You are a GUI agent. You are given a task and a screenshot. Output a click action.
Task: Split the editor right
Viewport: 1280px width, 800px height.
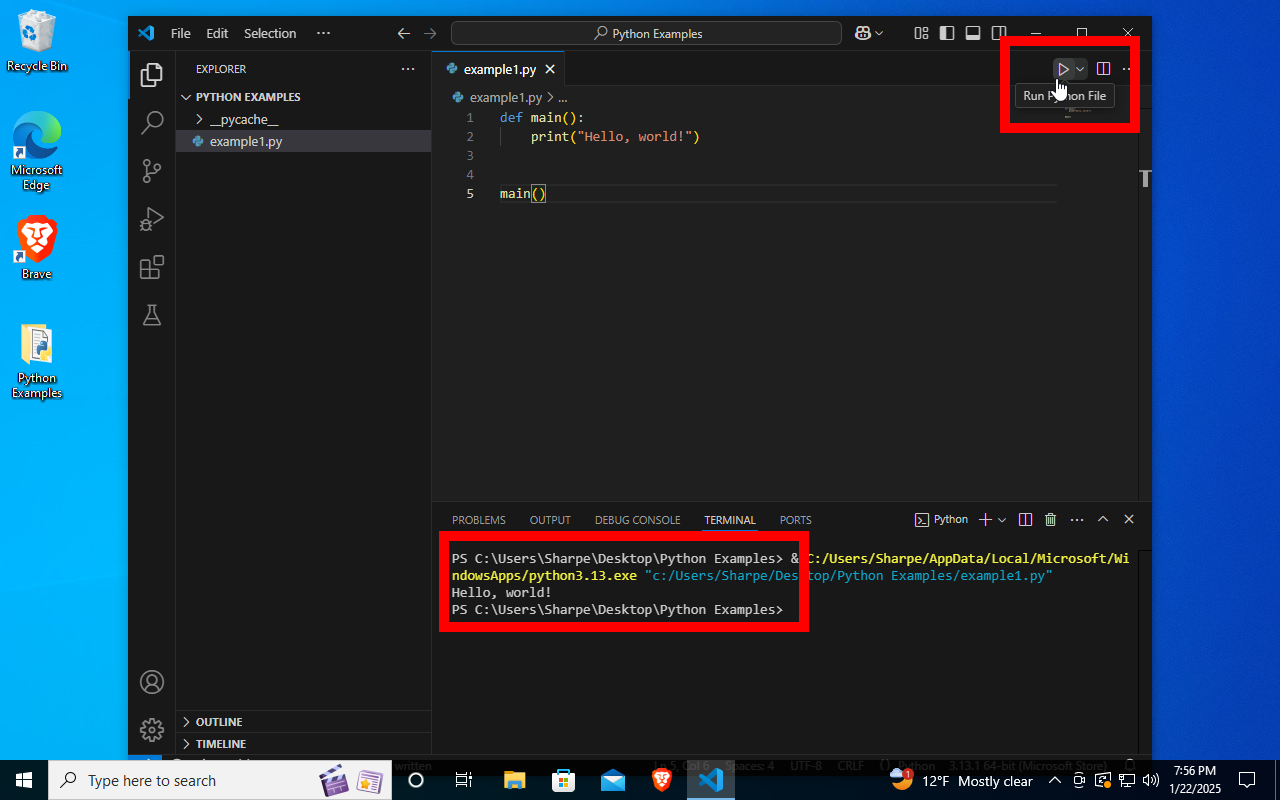coord(1103,69)
